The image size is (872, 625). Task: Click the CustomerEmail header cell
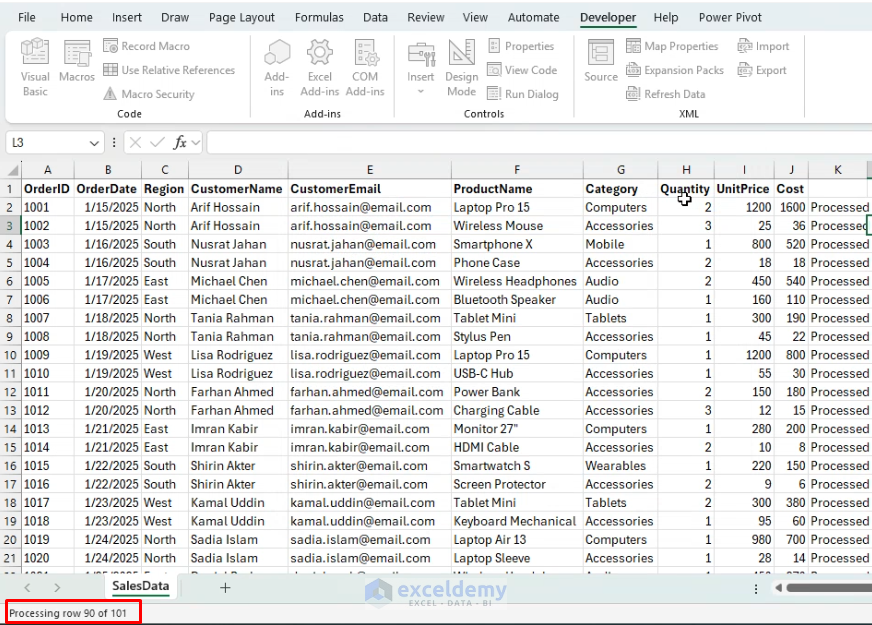tap(369, 189)
